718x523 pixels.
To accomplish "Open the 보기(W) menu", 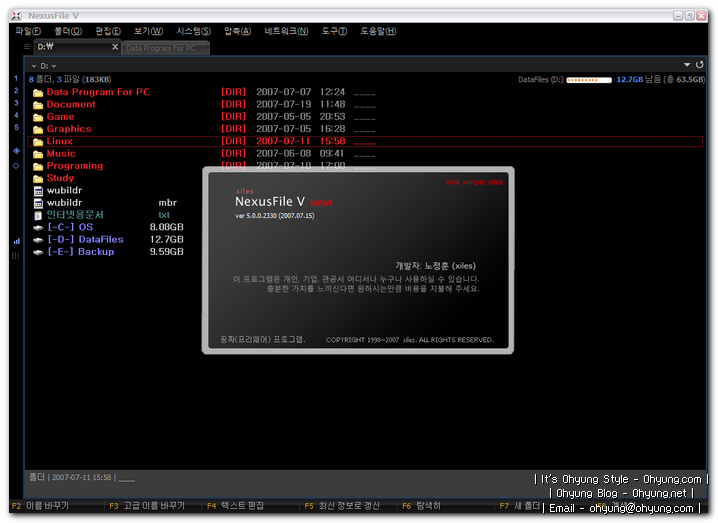I will pos(148,31).
